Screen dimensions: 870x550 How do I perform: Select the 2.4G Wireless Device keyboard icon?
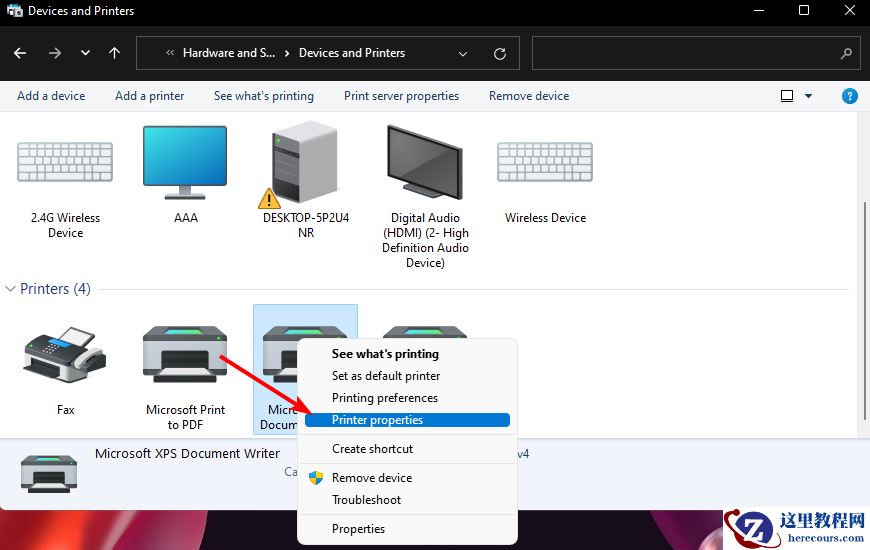[x=65, y=162]
